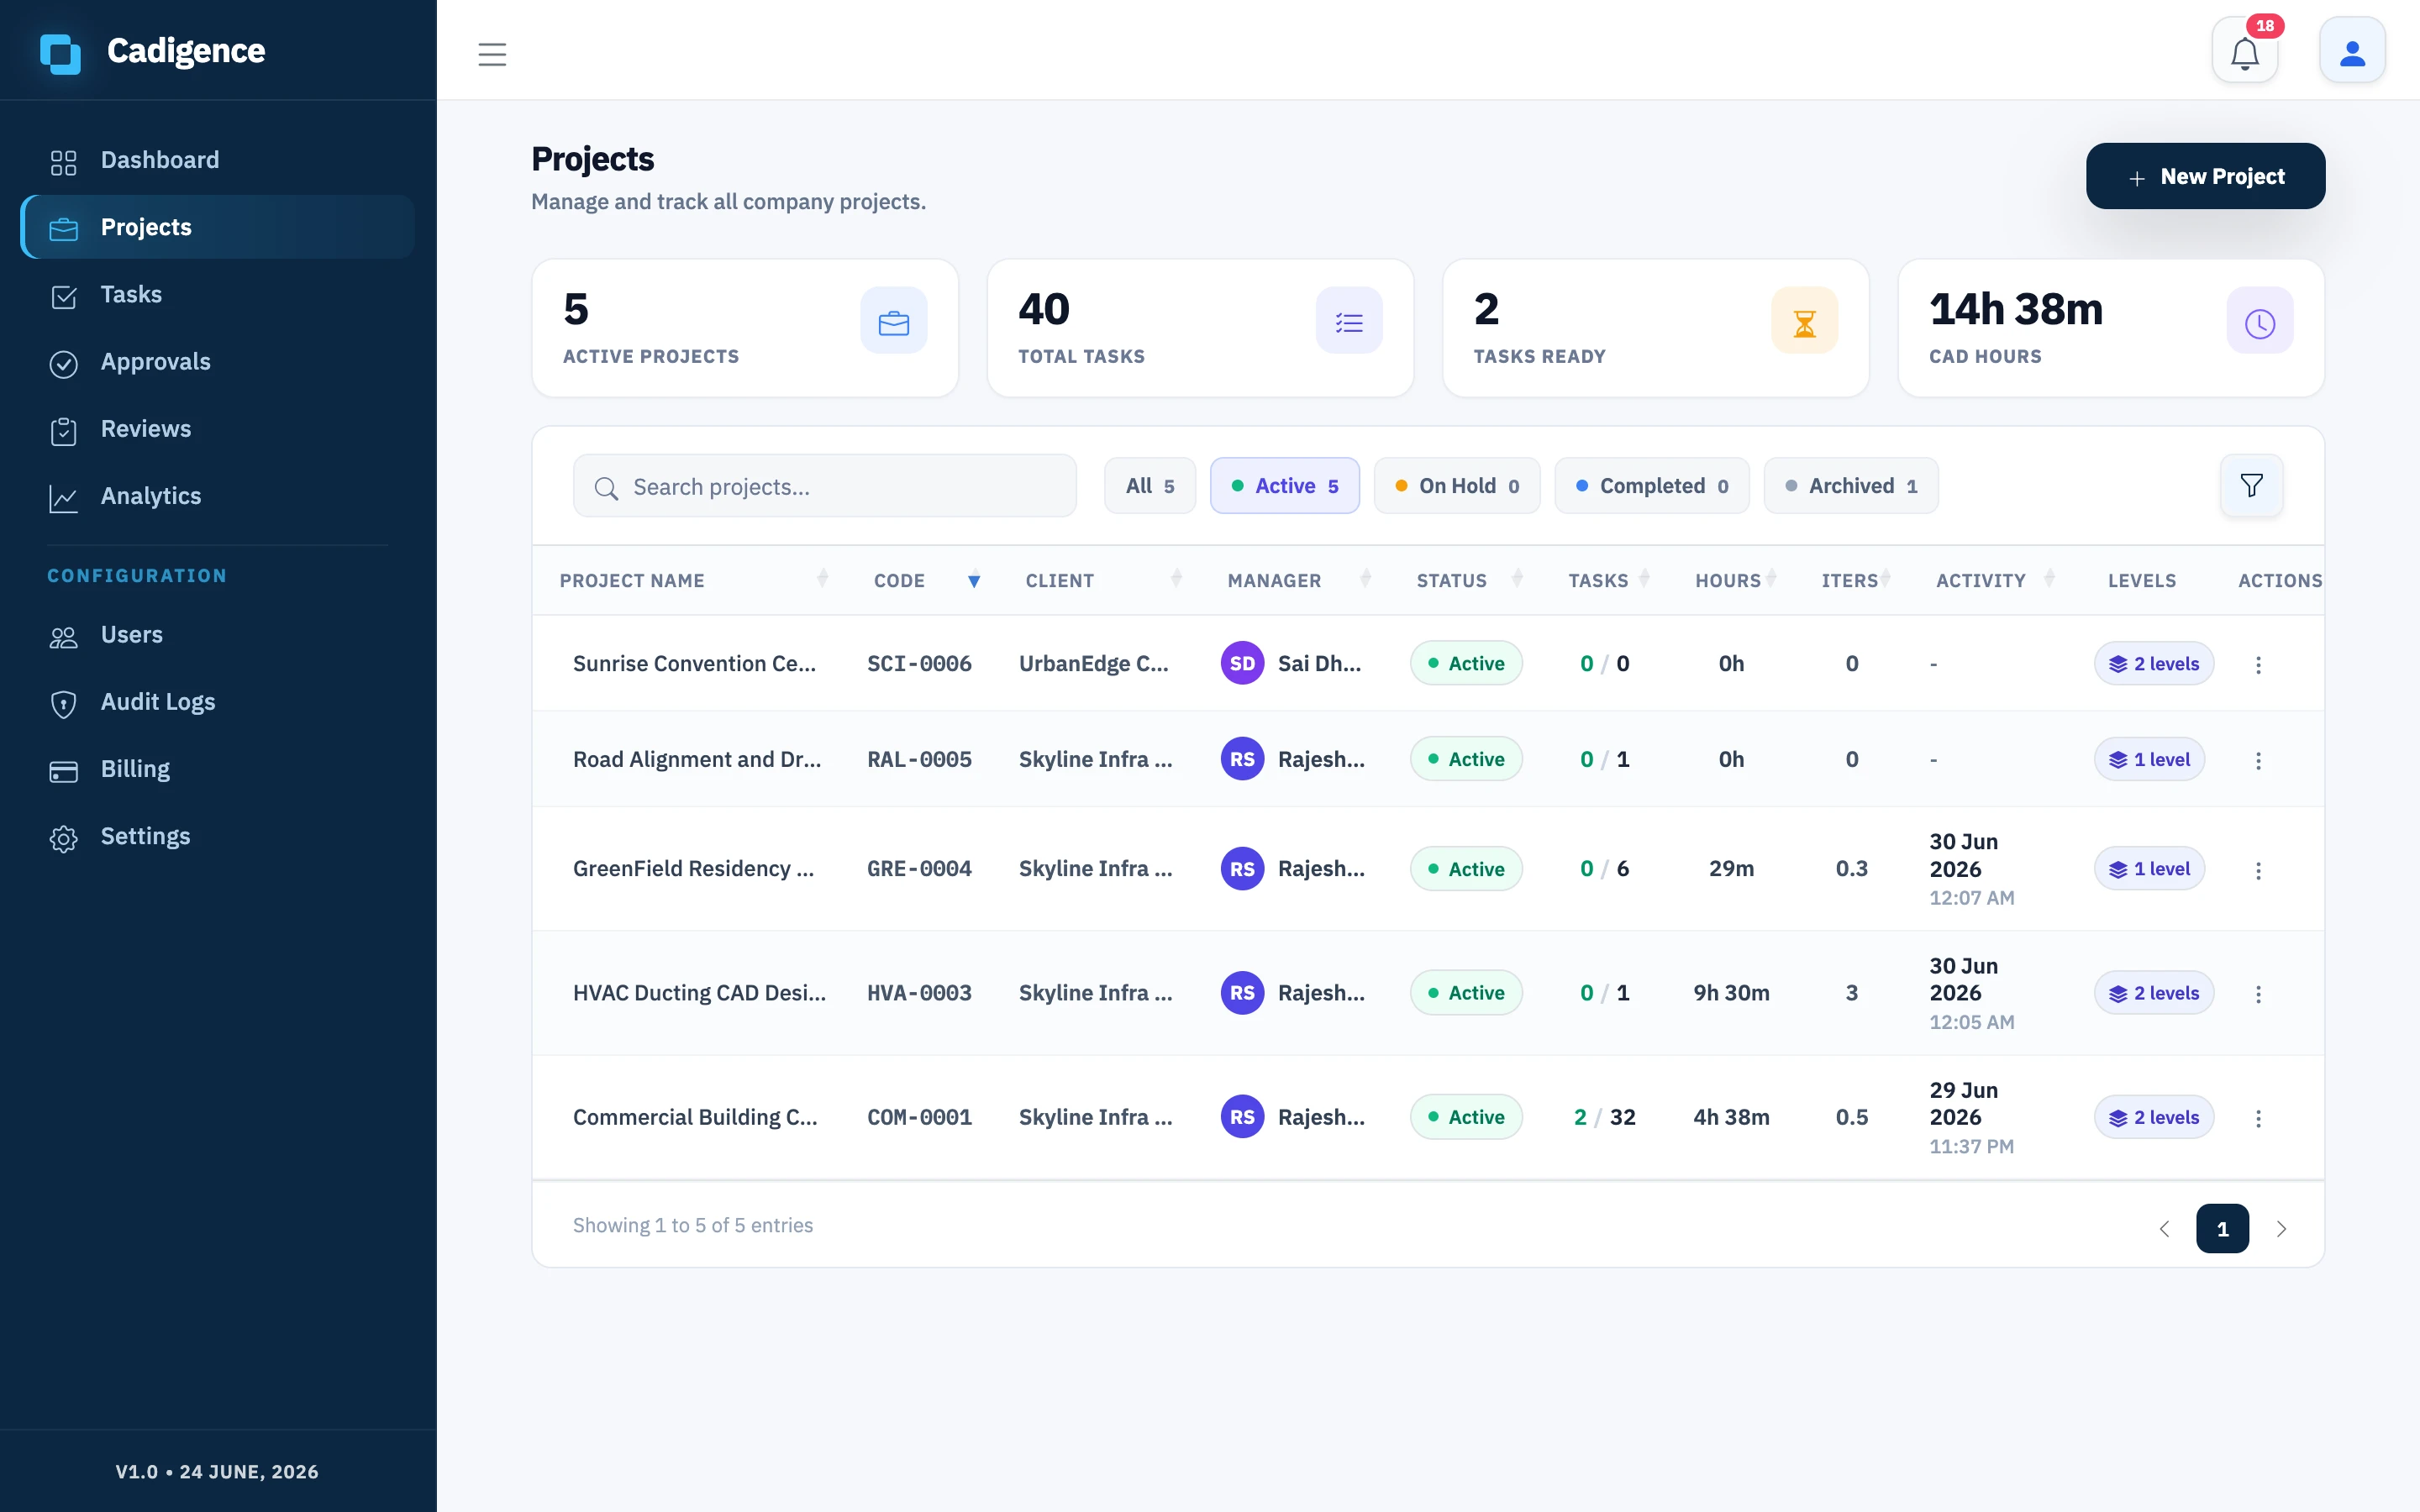
Task: Click the SD manager avatar
Action: 1242,663
